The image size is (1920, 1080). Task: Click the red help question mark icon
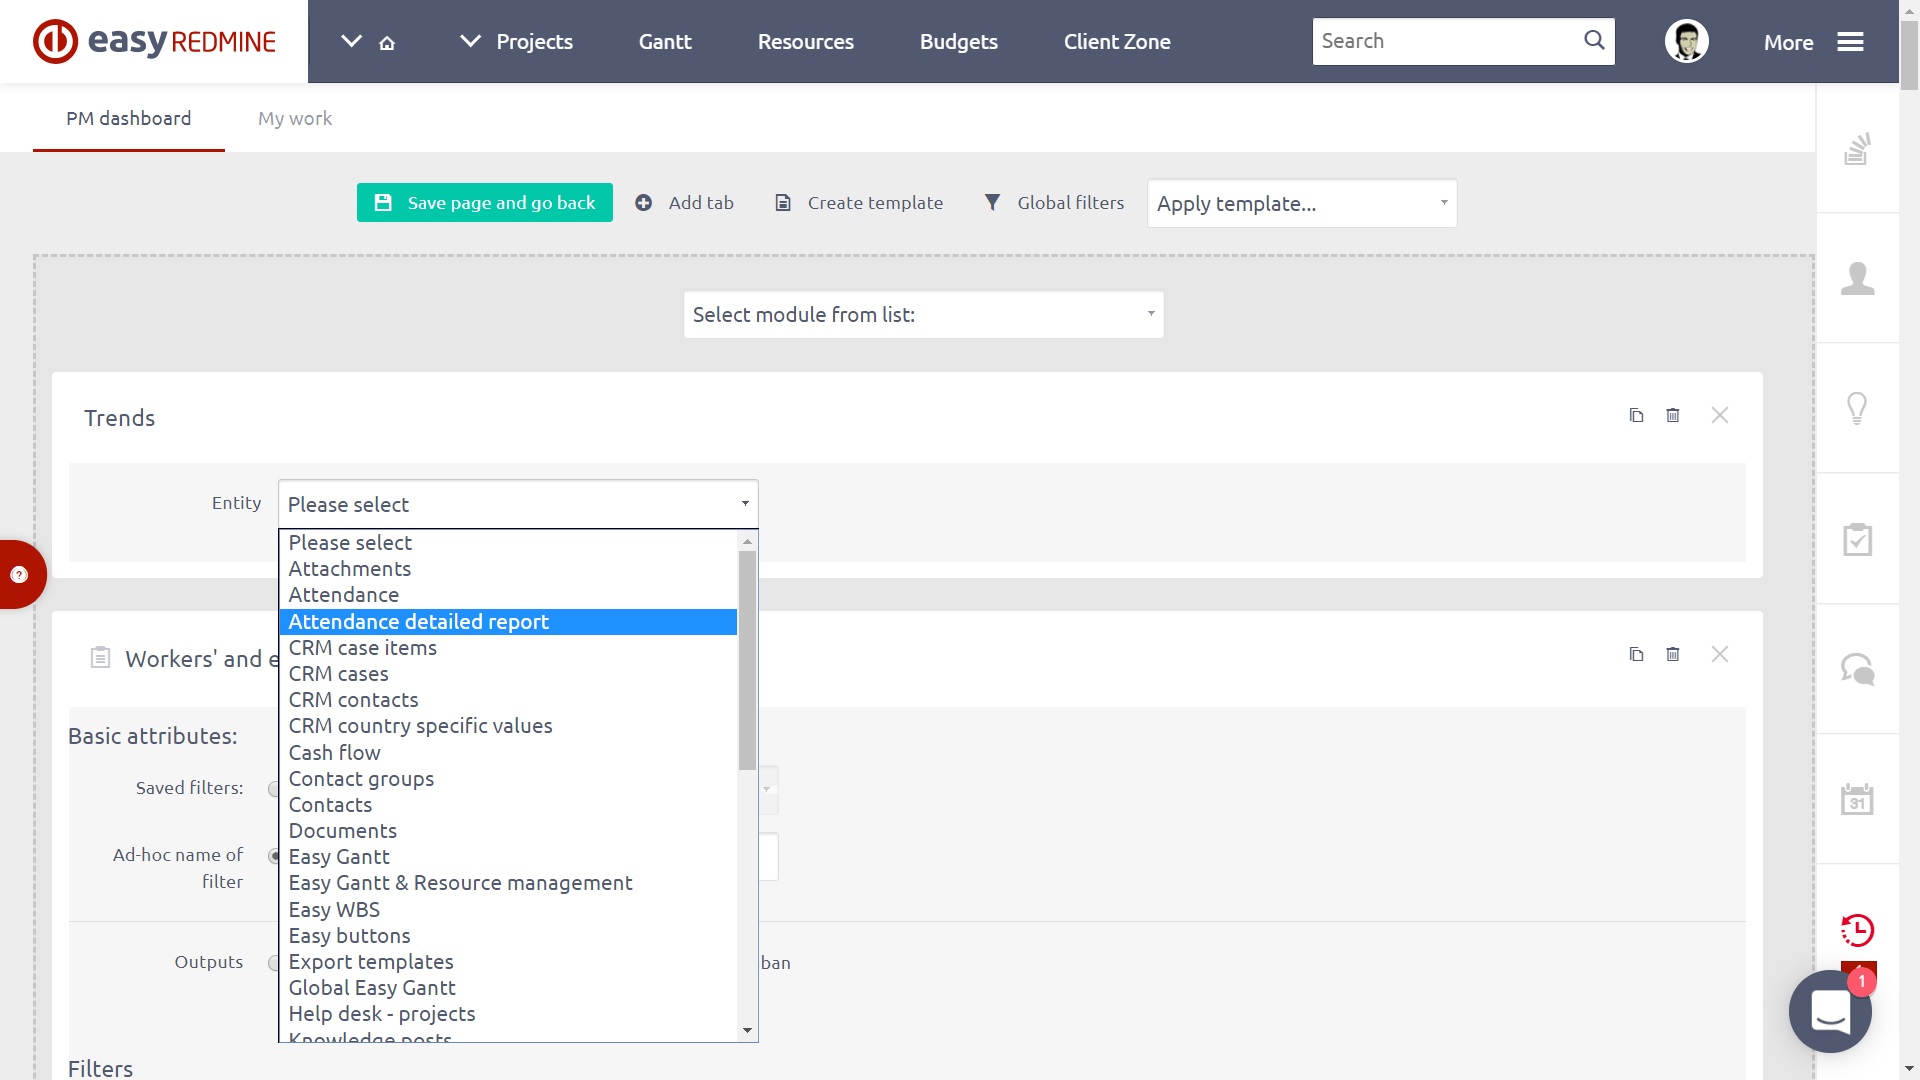pos(19,575)
